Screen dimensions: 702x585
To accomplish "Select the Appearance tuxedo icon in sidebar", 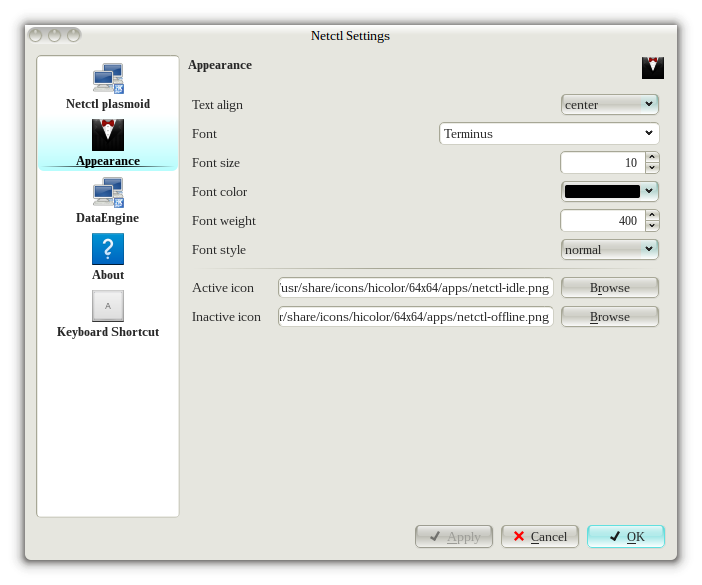I will [x=108, y=135].
